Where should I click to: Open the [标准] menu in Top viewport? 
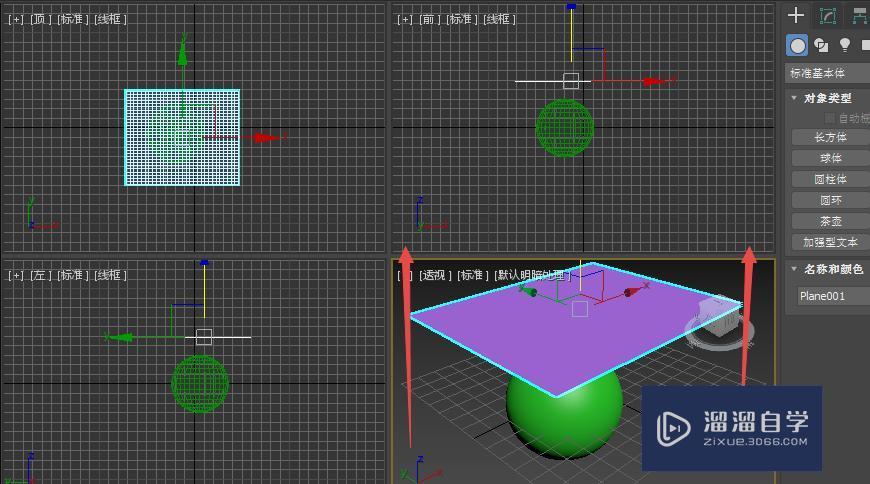pos(73,19)
